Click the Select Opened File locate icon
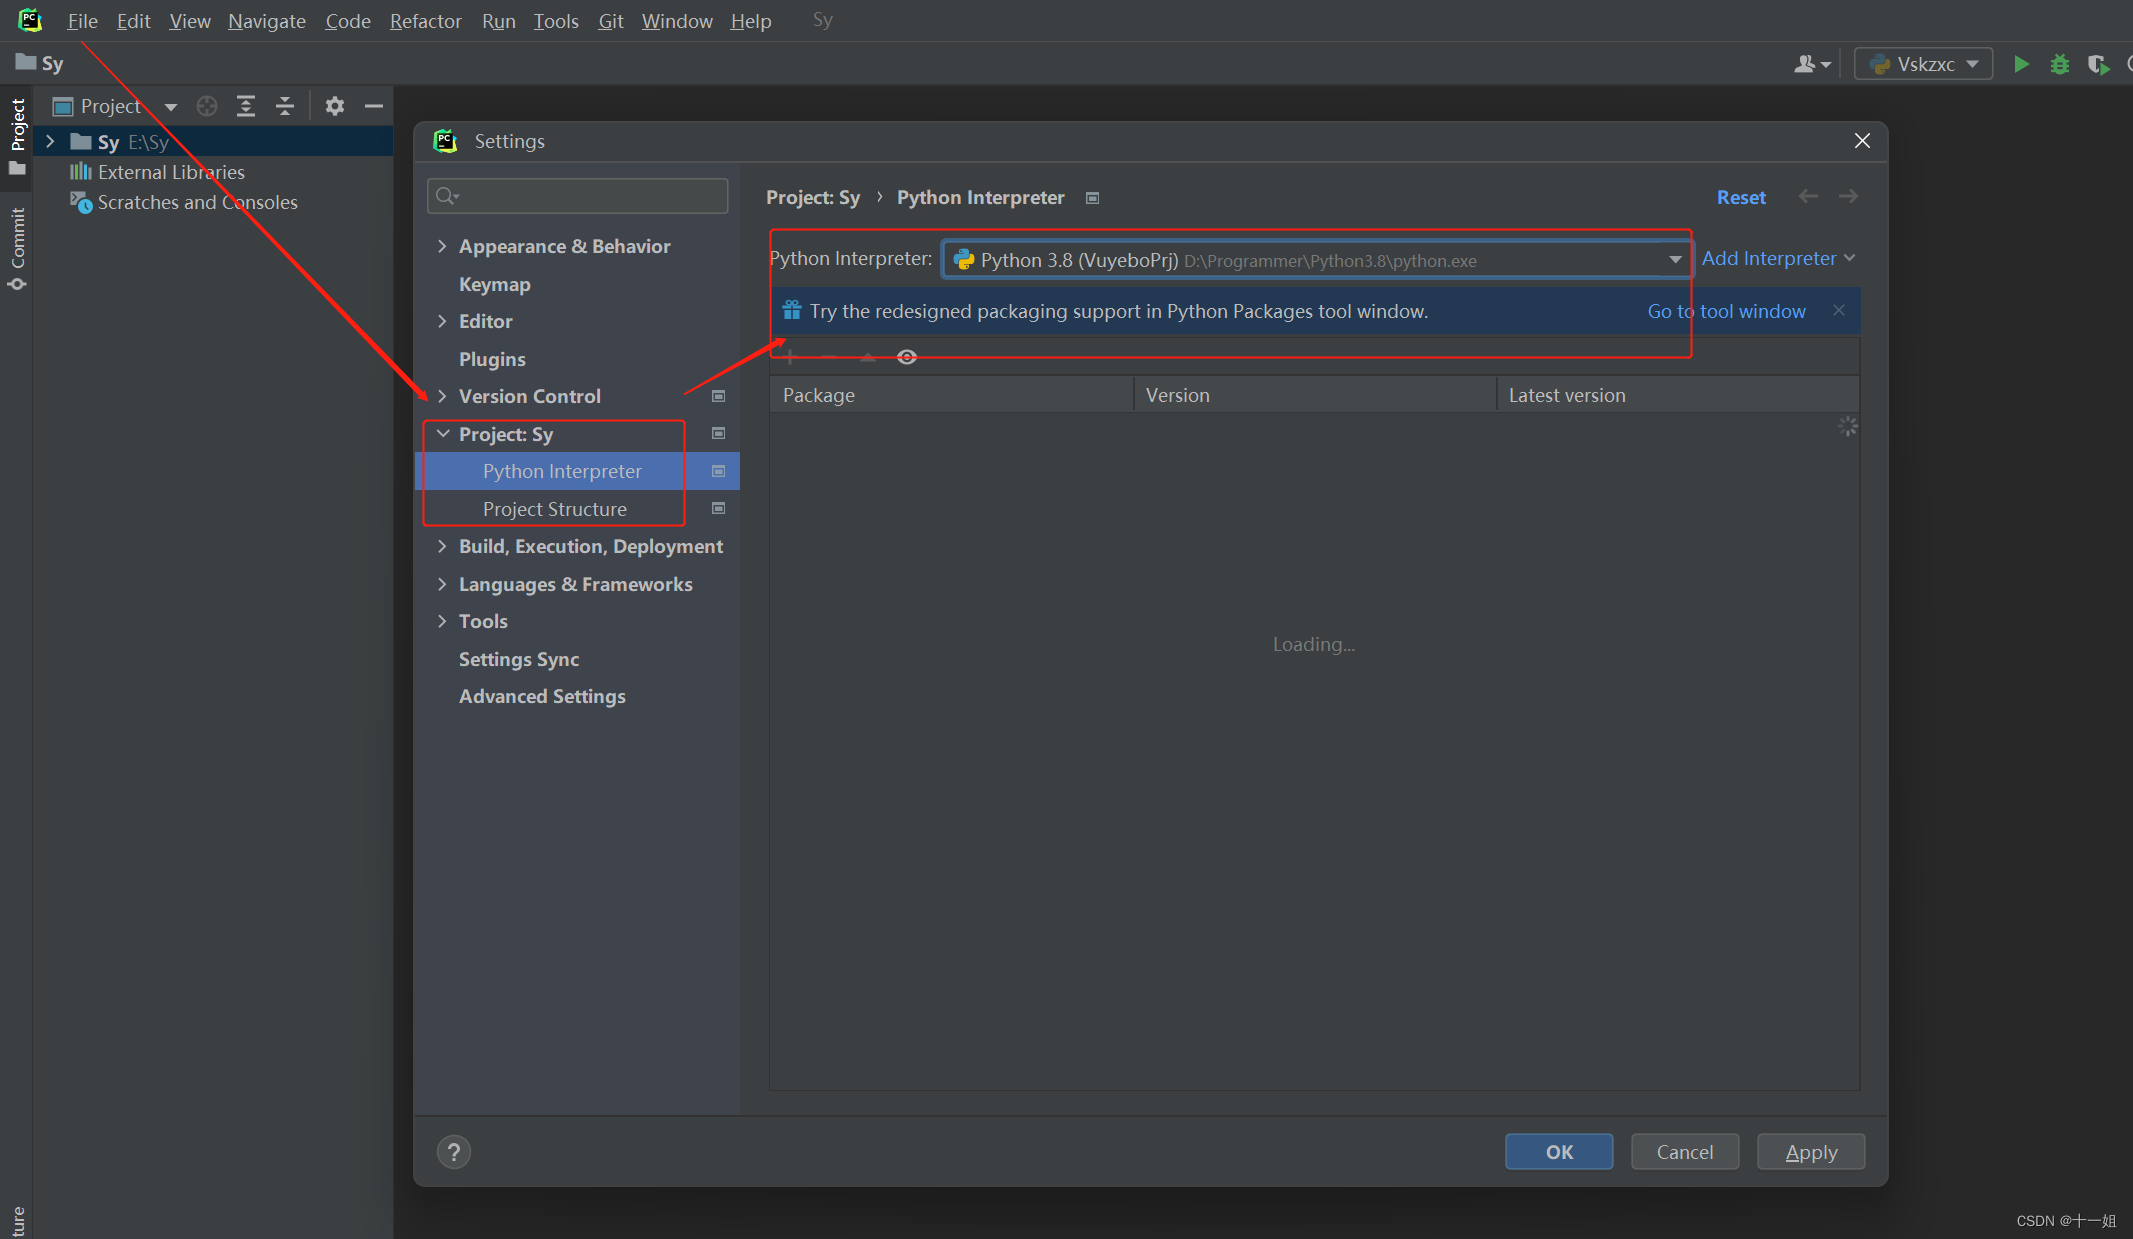 tap(207, 106)
